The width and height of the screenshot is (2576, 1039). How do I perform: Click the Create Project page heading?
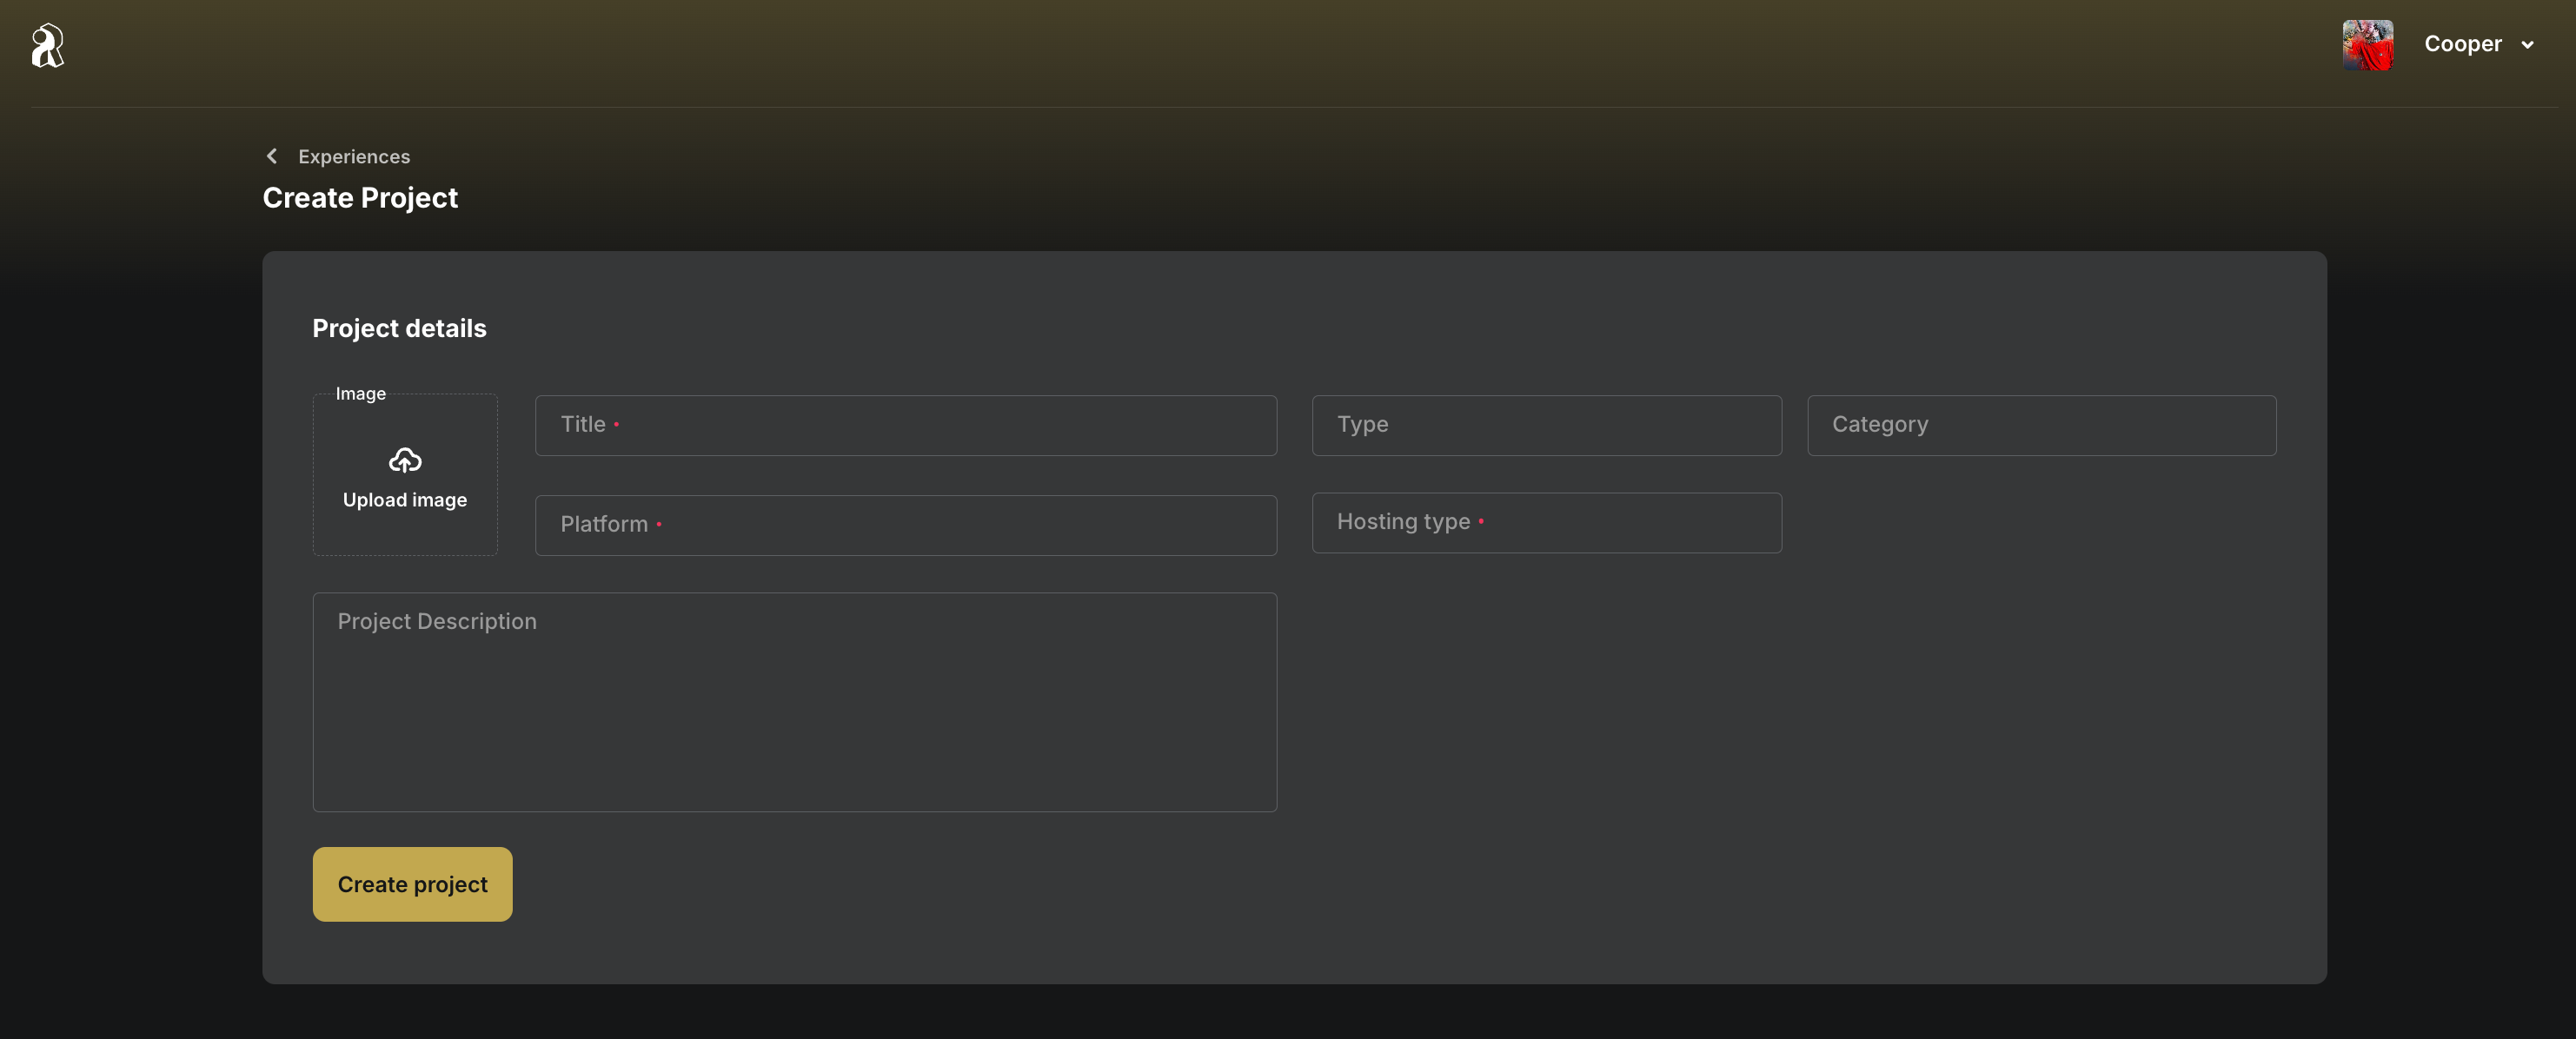click(360, 198)
